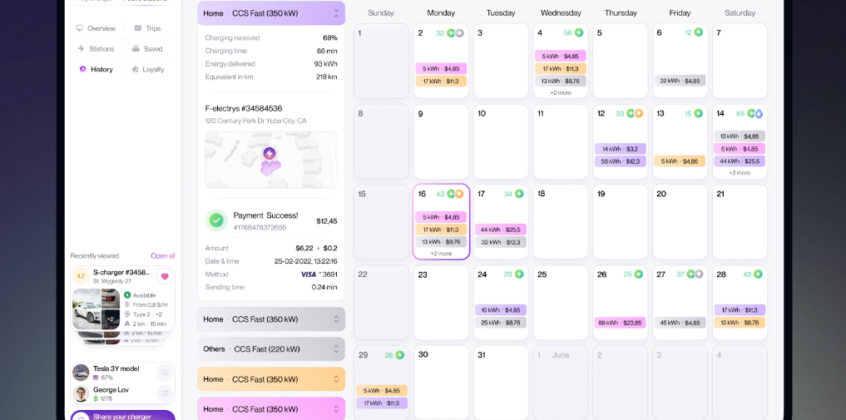846x420 pixels.
Task: Click the green Payment Success checkmark
Action: click(x=216, y=219)
